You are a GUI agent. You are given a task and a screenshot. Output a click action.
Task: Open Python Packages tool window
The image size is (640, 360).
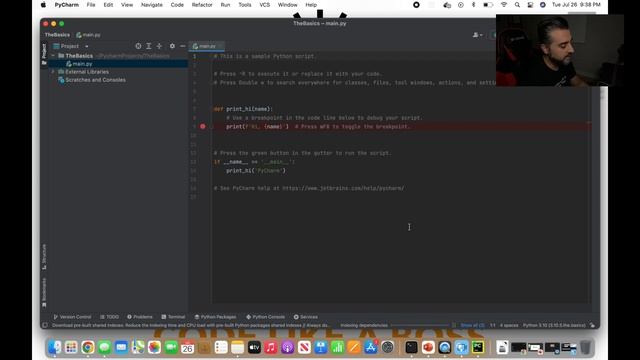click(215, 317)
